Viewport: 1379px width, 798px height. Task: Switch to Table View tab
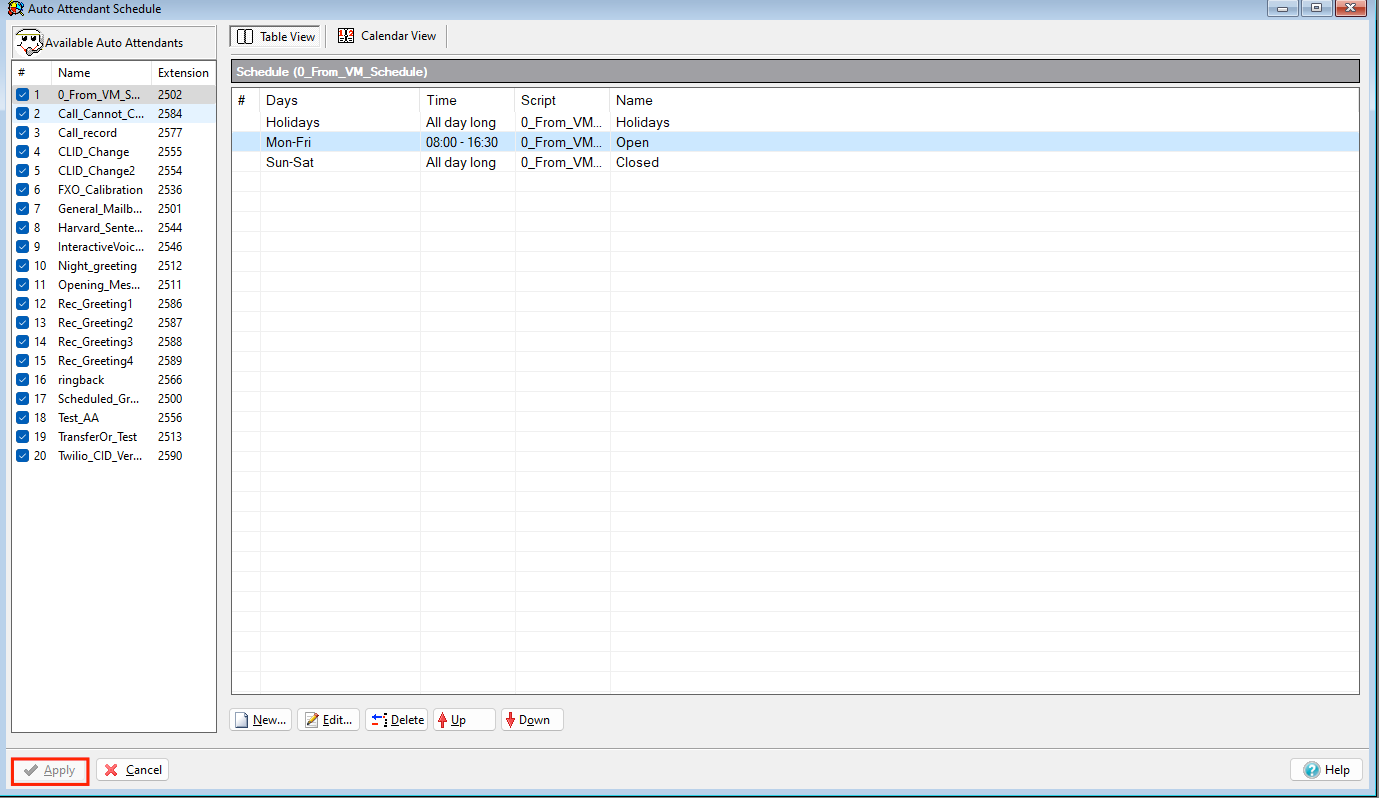tap(275, 36)
